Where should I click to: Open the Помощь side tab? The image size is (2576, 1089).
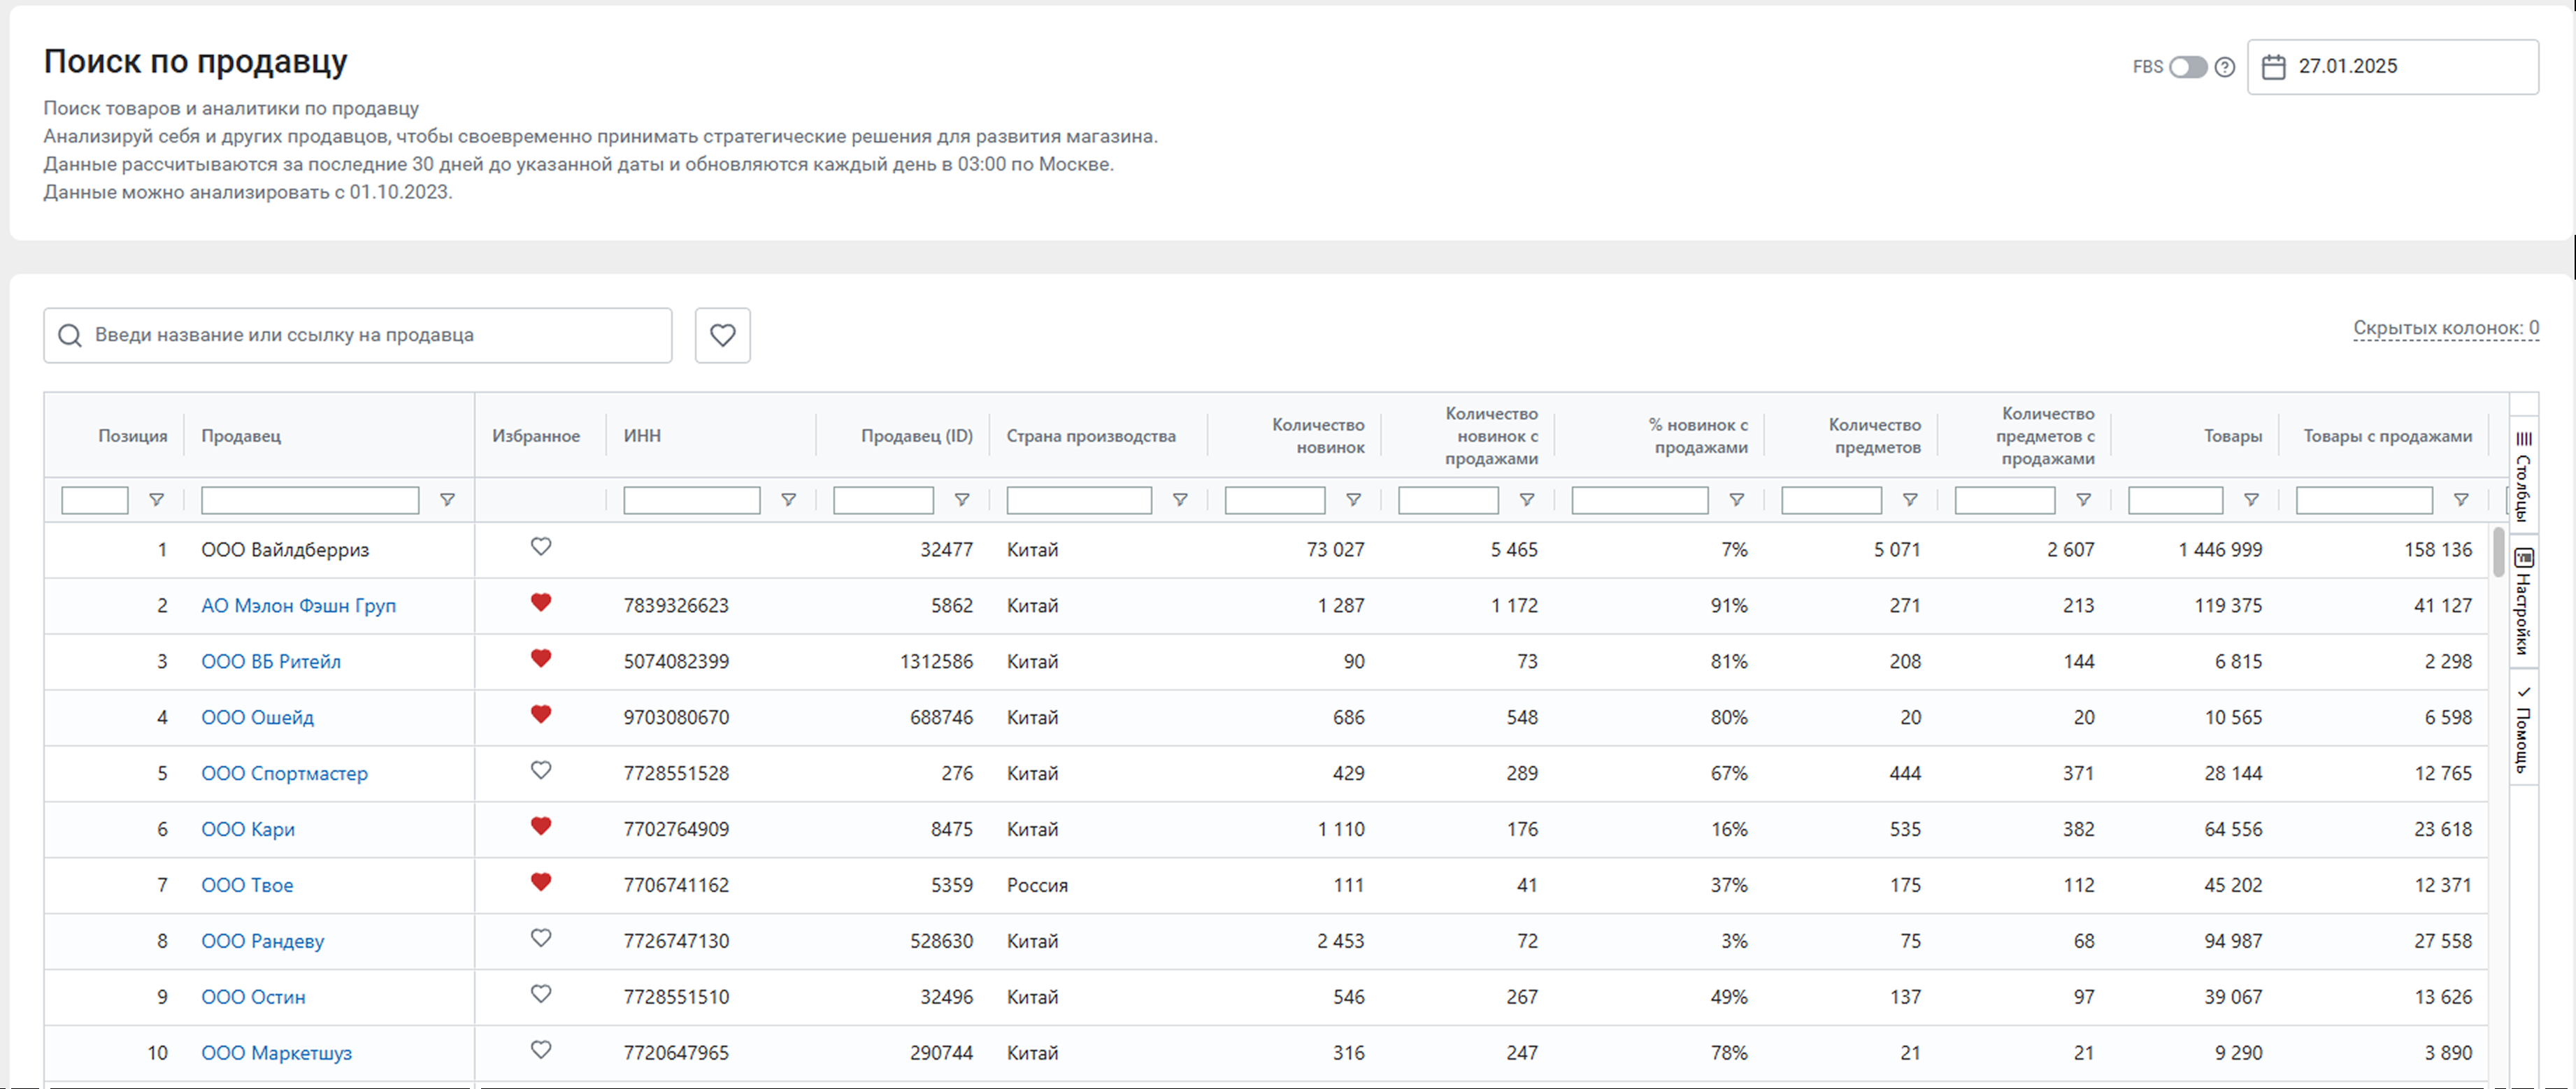tap(2523, 730)
